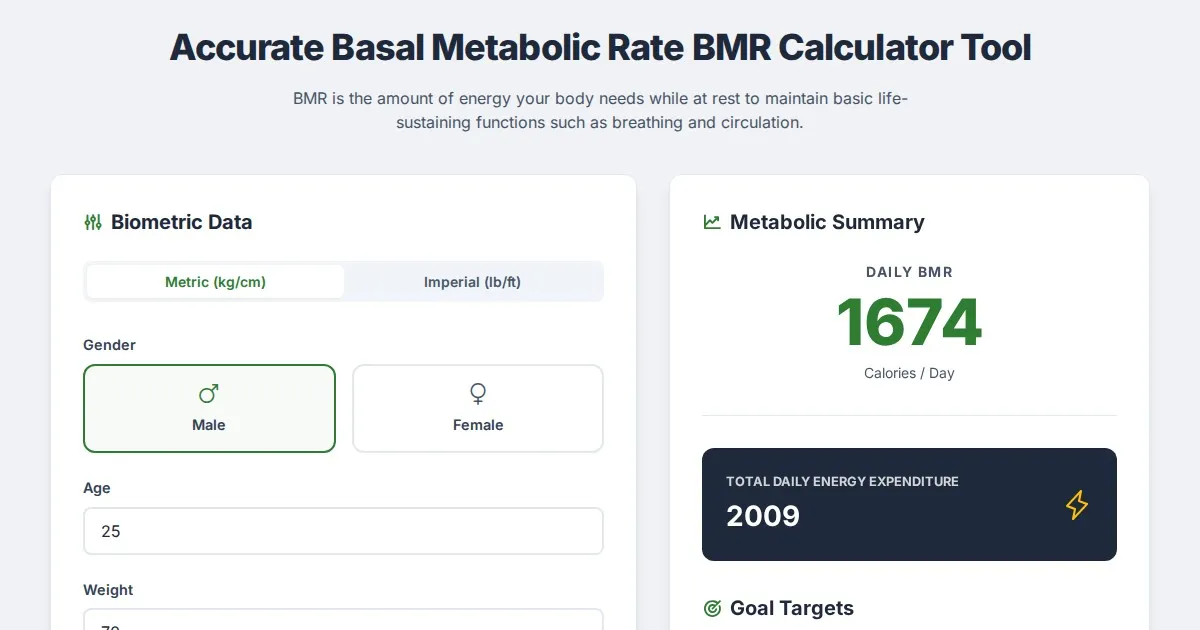Screen dimensions: 1200x630
Task: Click the male gender symbol icon
Action: (209, 394)
